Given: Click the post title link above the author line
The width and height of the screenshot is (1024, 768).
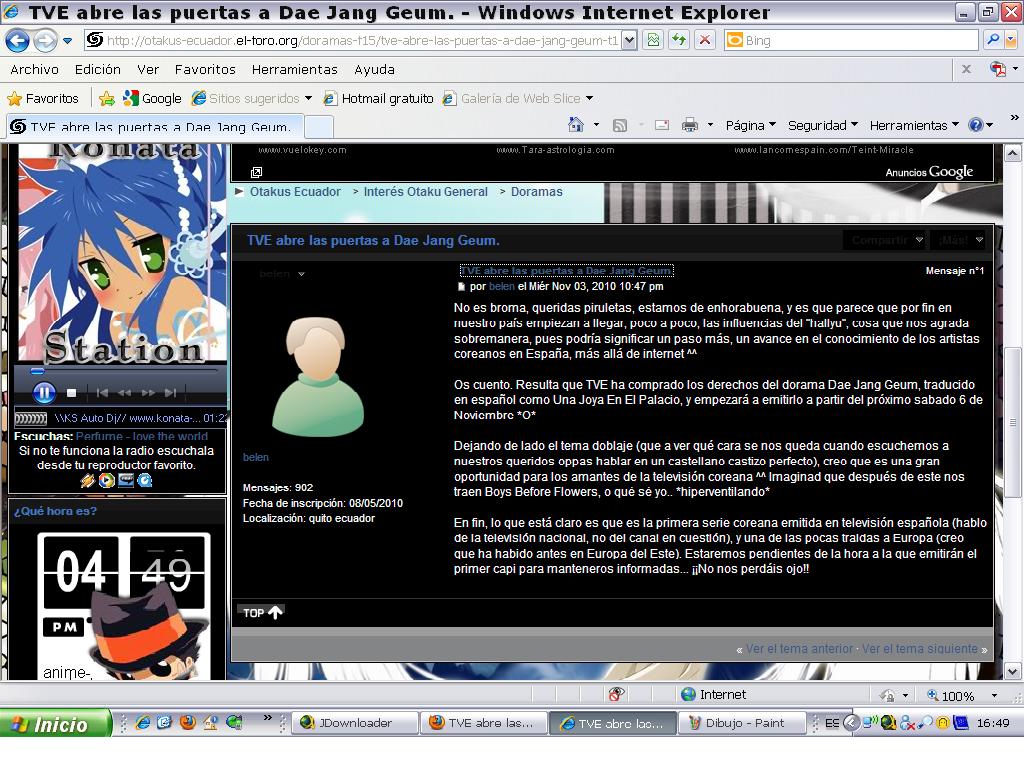Looking at the screenshot, I should coord(567,270).
